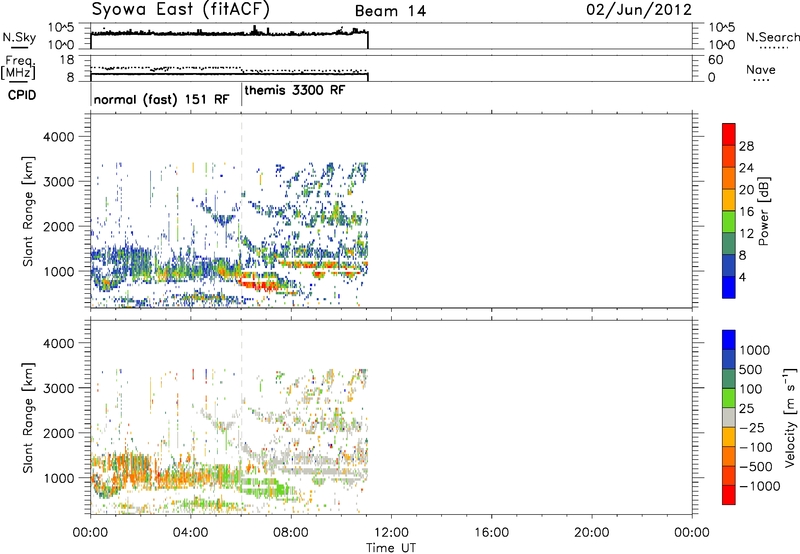The height and width of the screenshot is (554, 800).
Task: Click the 'Power [dB]' colorbar title
Action: 763,211
